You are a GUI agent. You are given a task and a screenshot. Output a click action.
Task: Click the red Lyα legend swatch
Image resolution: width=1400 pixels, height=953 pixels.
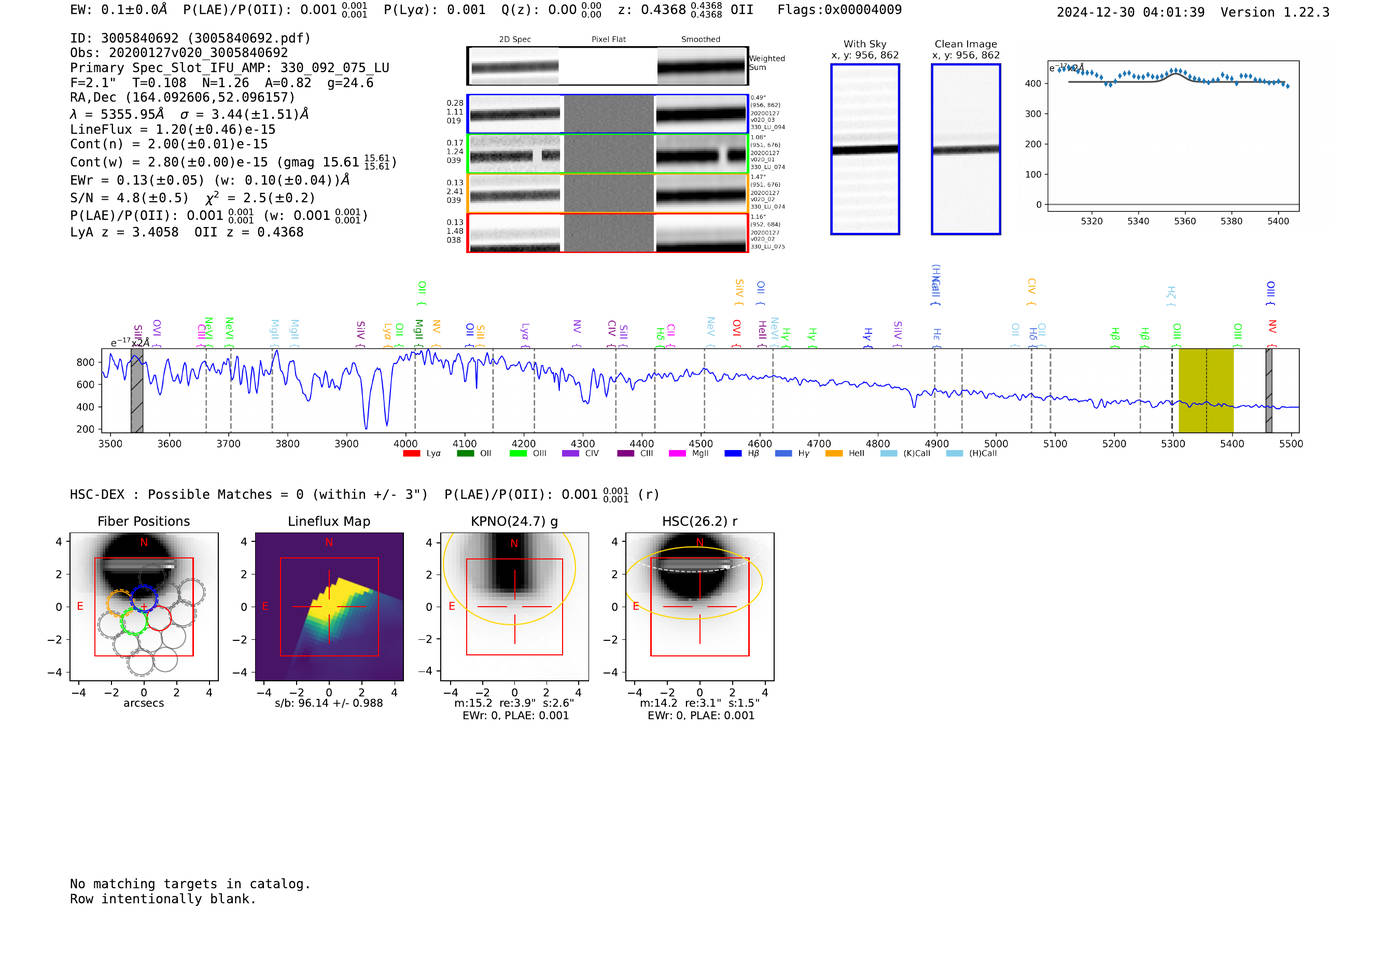pos(411,453)
